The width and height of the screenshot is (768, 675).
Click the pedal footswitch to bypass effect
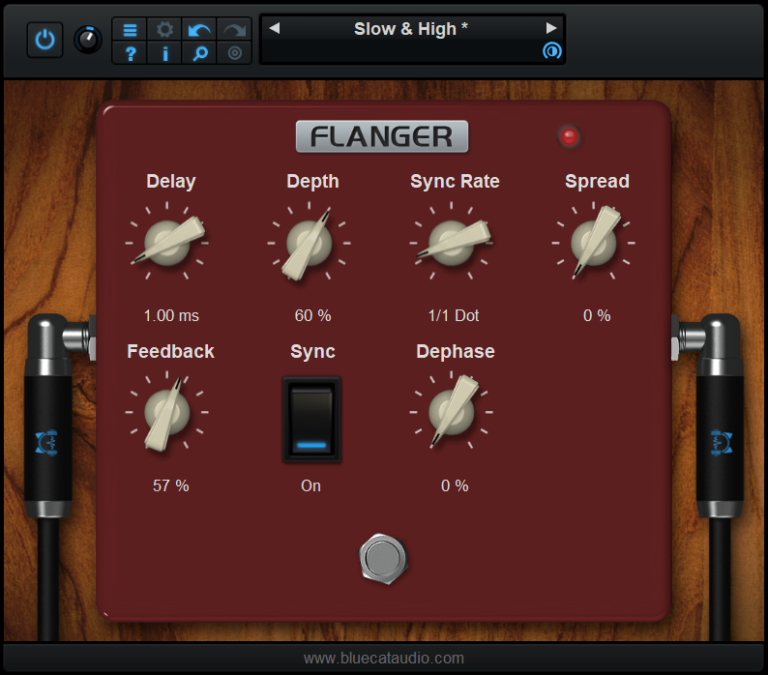(384, 558)
